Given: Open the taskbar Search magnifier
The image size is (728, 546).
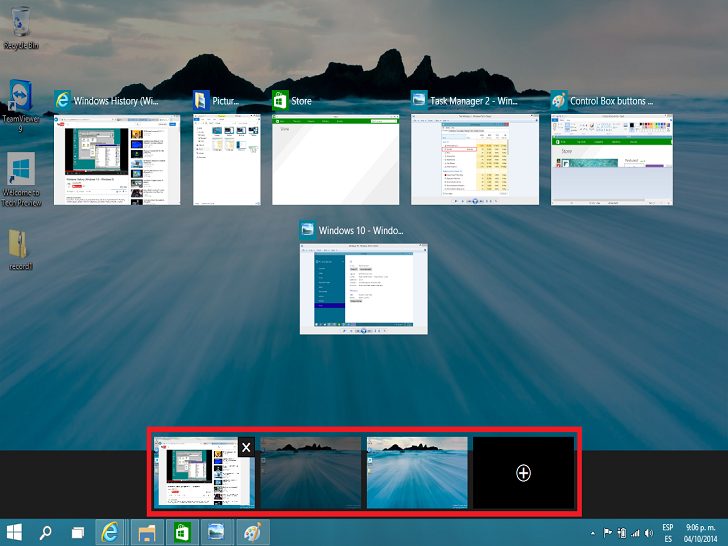Looking at the screenshot, I should [46, 532].
